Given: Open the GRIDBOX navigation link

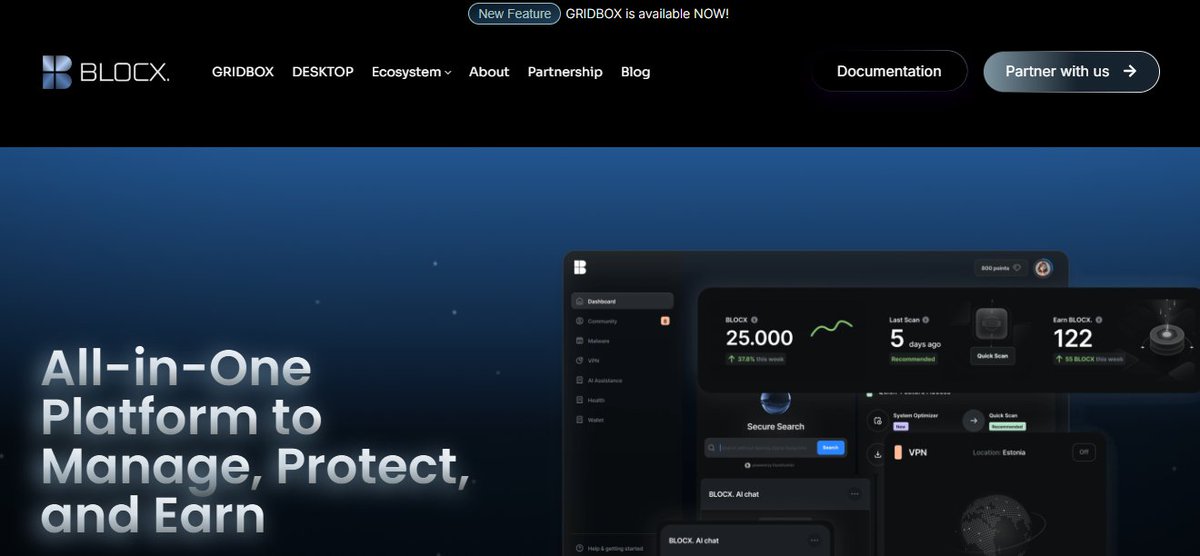Looking at the screenshot, I should point(243,72).
